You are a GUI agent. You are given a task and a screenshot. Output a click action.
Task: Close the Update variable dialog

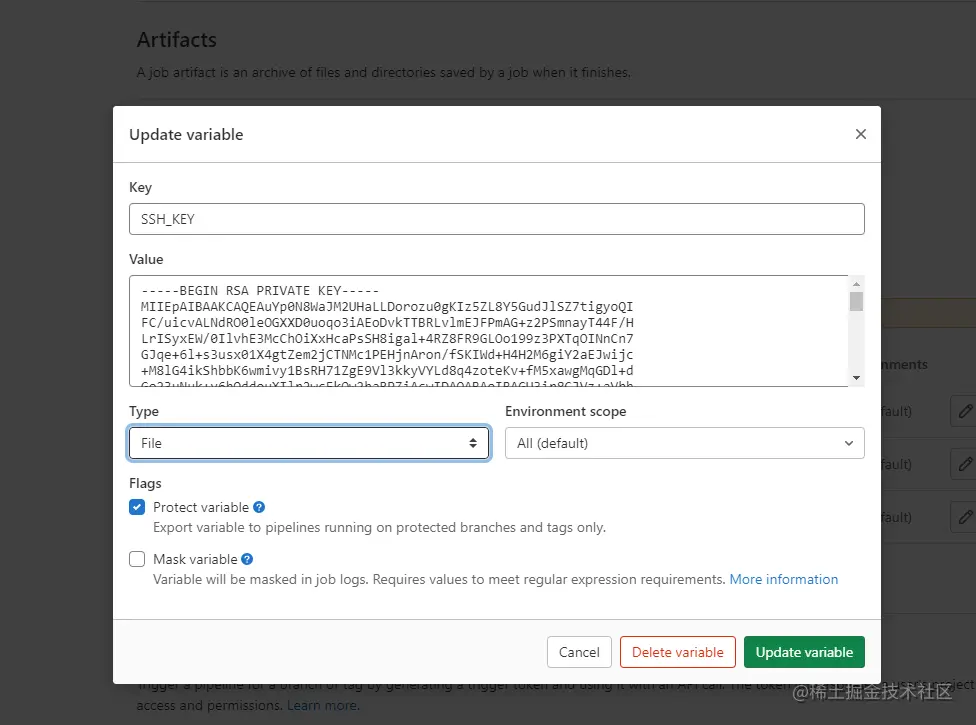coord(860,134)
